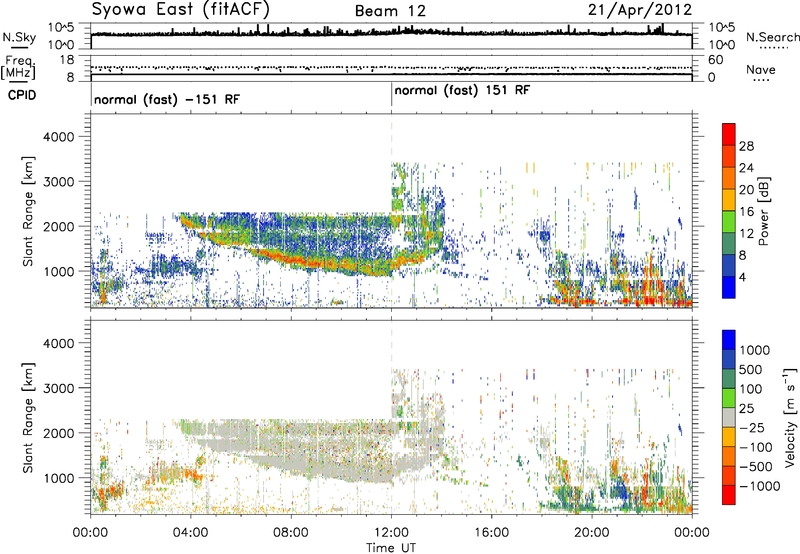Click the '-500' value on the velocity scale
Screen dimensions: 800x554
[759, 467]
